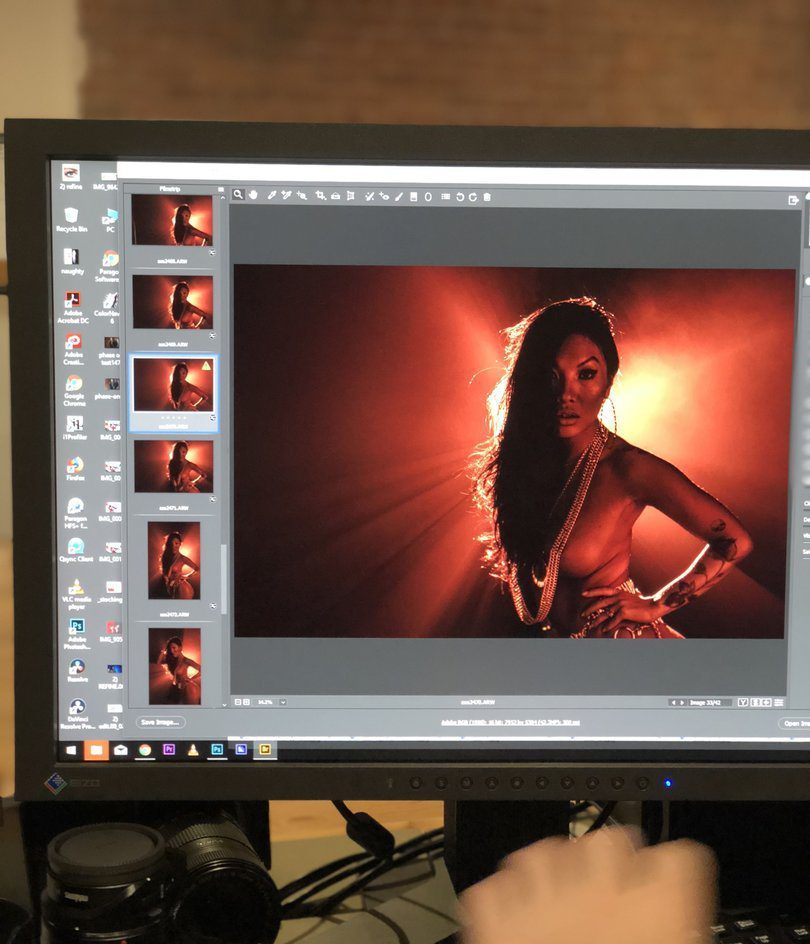
Task: Select the Zoom tool in Camera Raw
Action: tap(239, 195)
